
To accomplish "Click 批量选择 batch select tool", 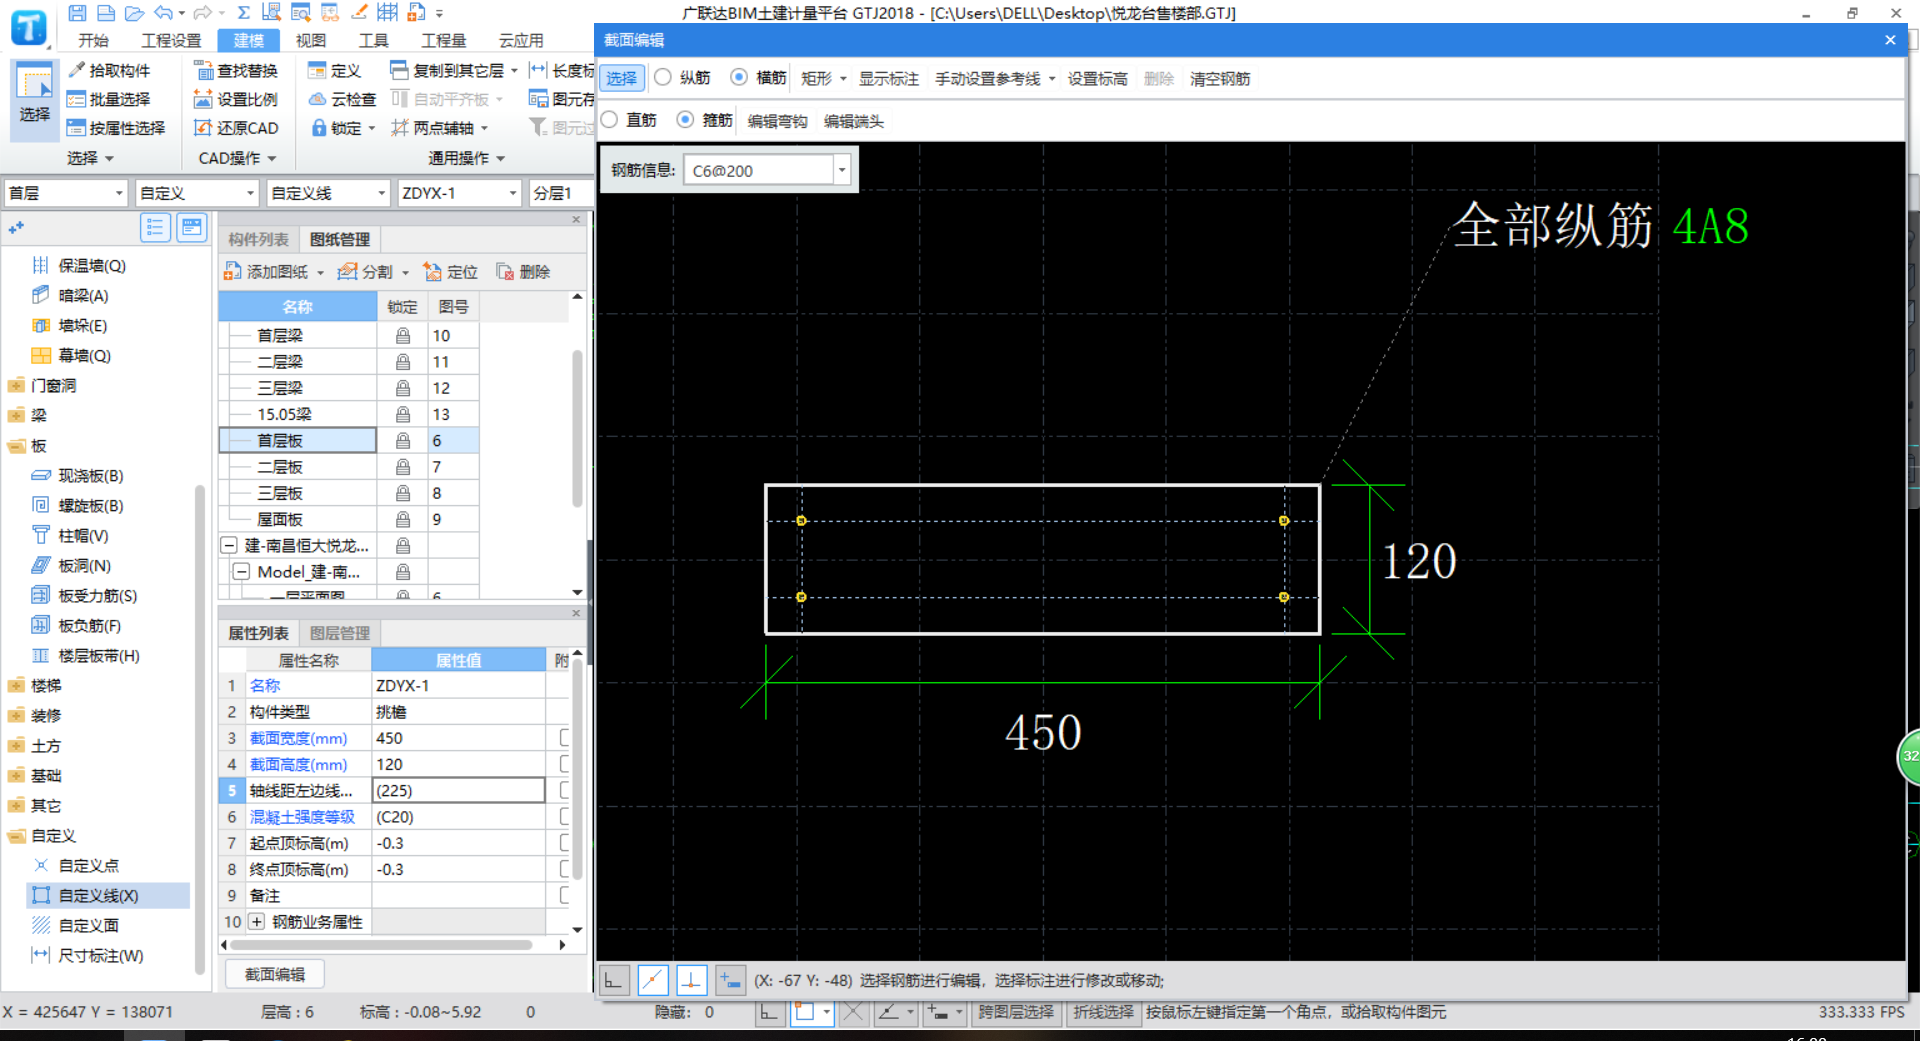I will click(108, 99).
